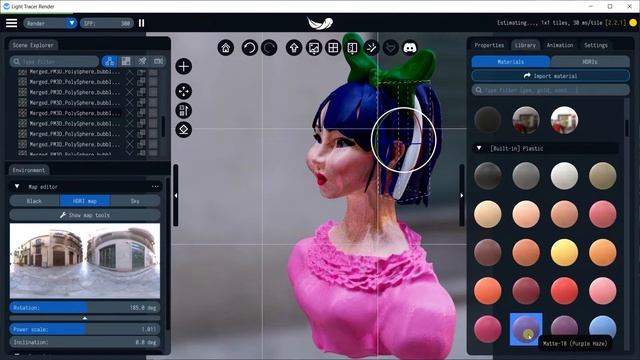Image resolution: width=640 pixels, height=360 pixels.
Task: Click the Power scale slider
Action: pyautogui.click(x=85, y=329)
